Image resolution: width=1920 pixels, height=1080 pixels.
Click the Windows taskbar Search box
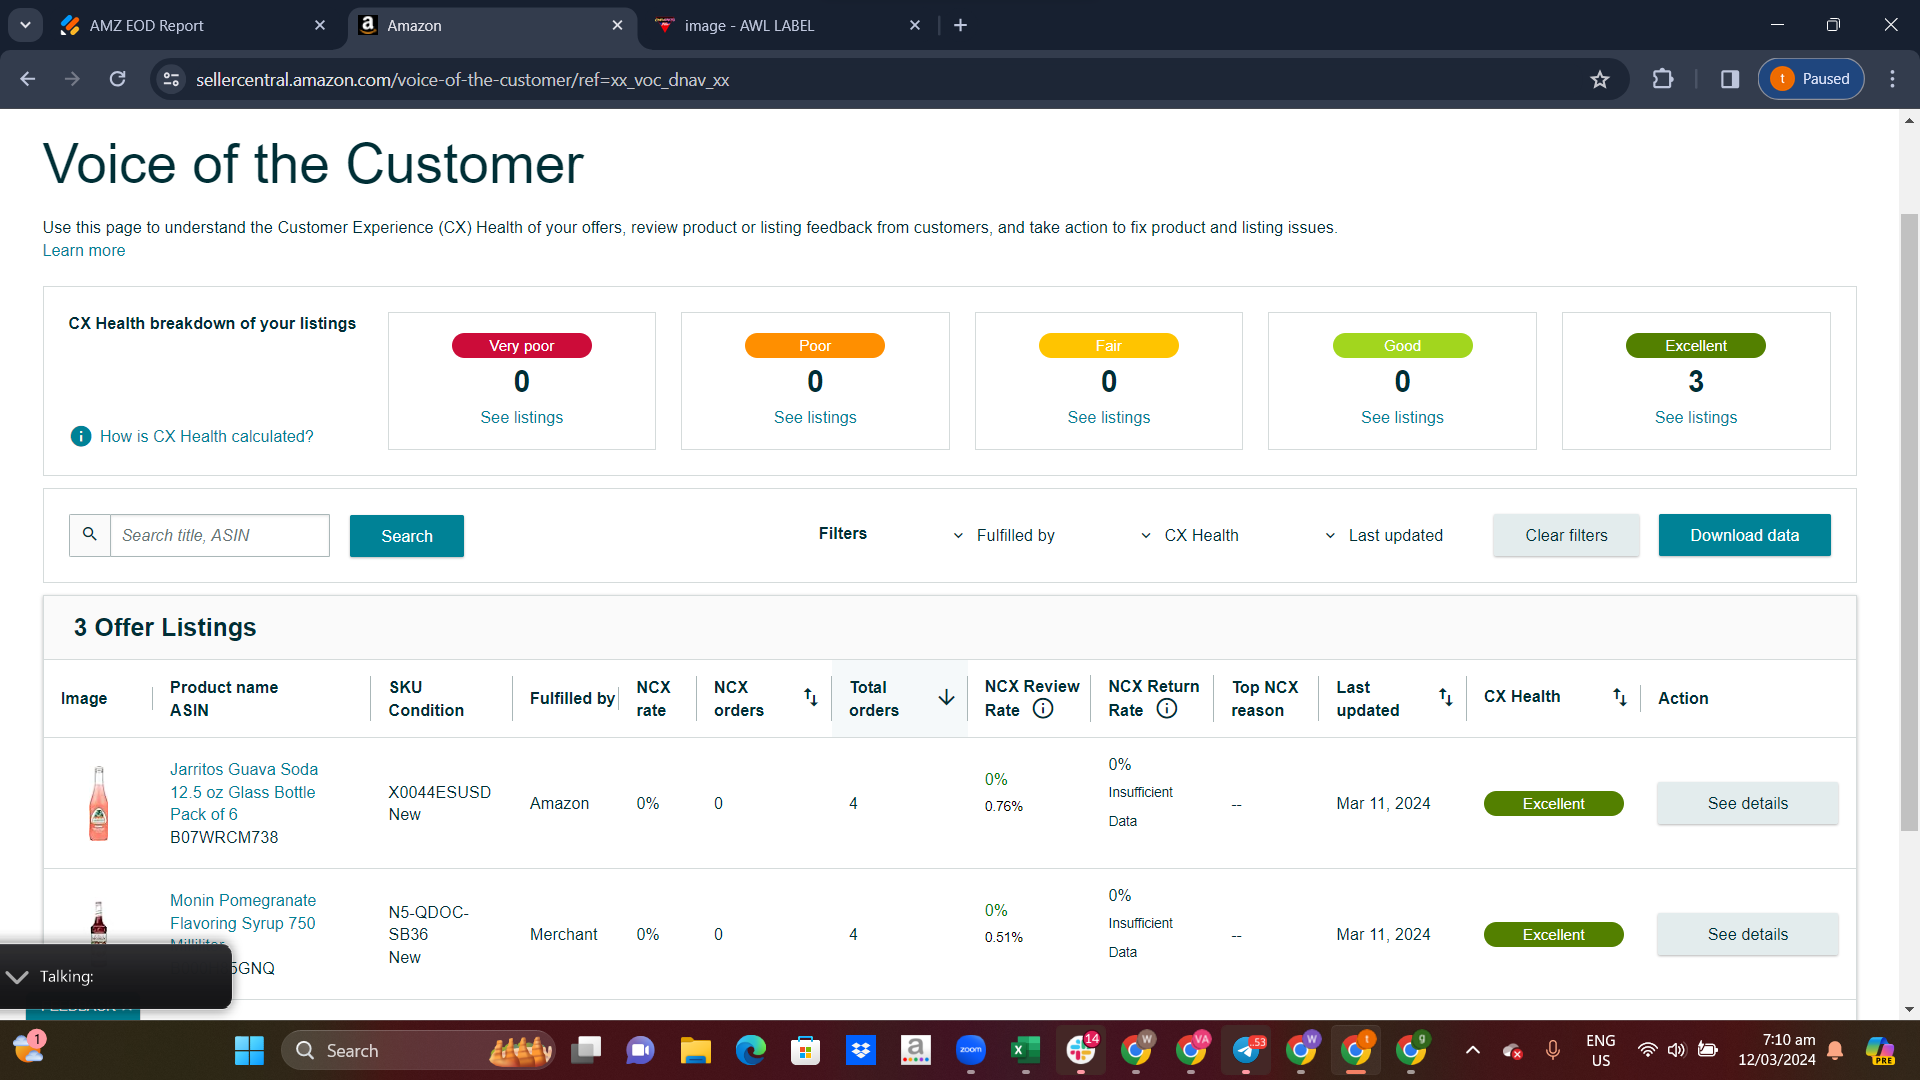[x=418, y=1051]
